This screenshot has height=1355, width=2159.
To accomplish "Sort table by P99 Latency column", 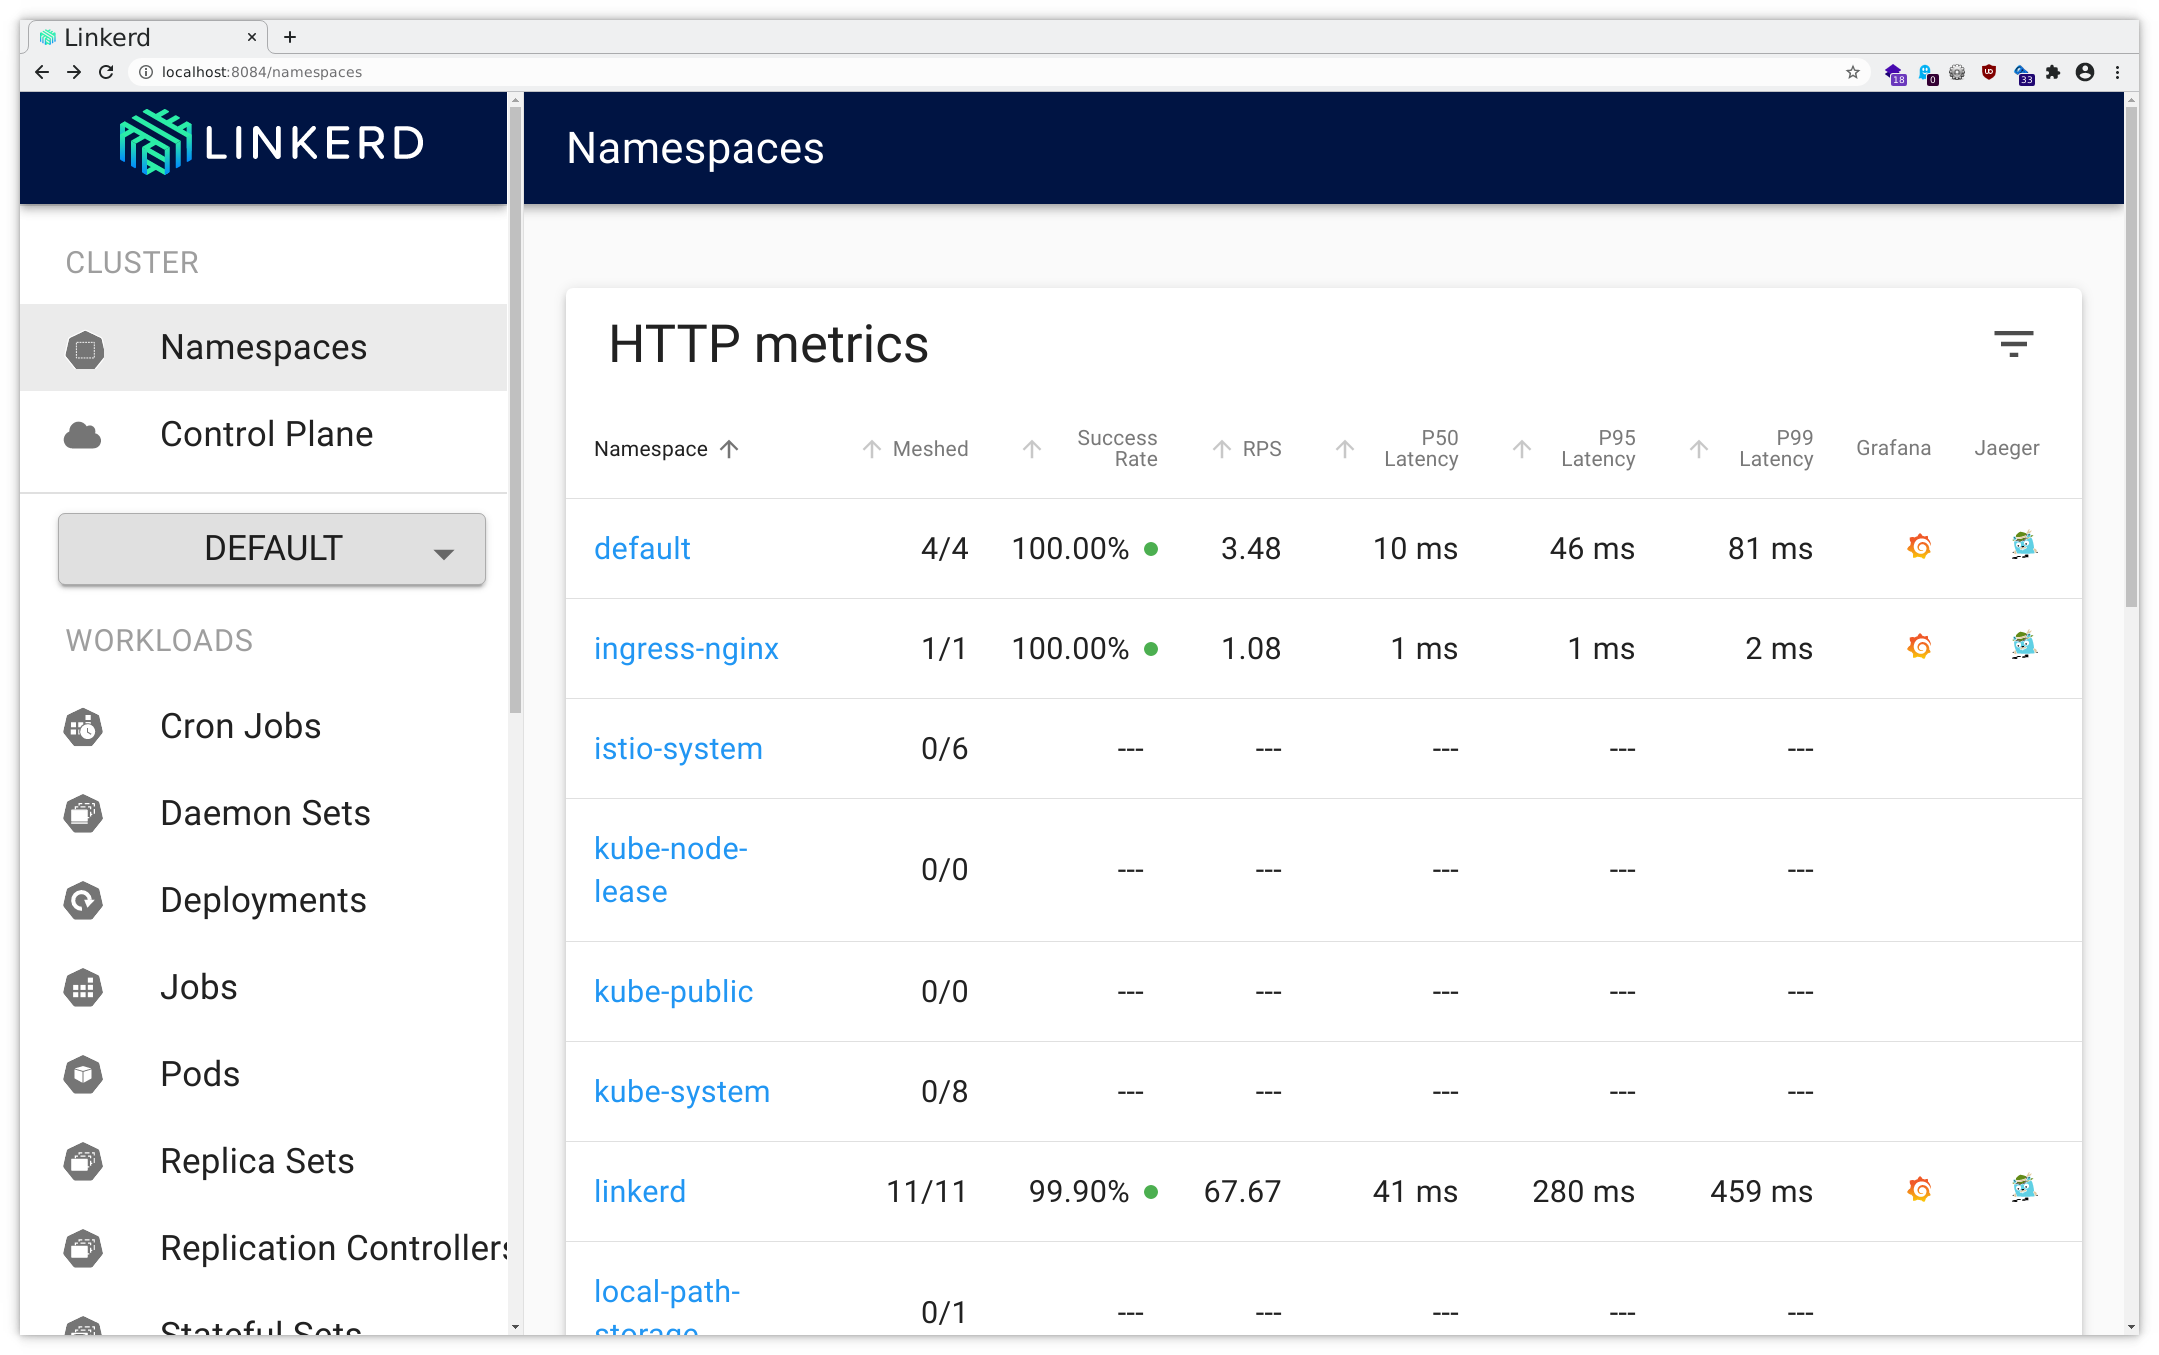I will click(1774, 449).
